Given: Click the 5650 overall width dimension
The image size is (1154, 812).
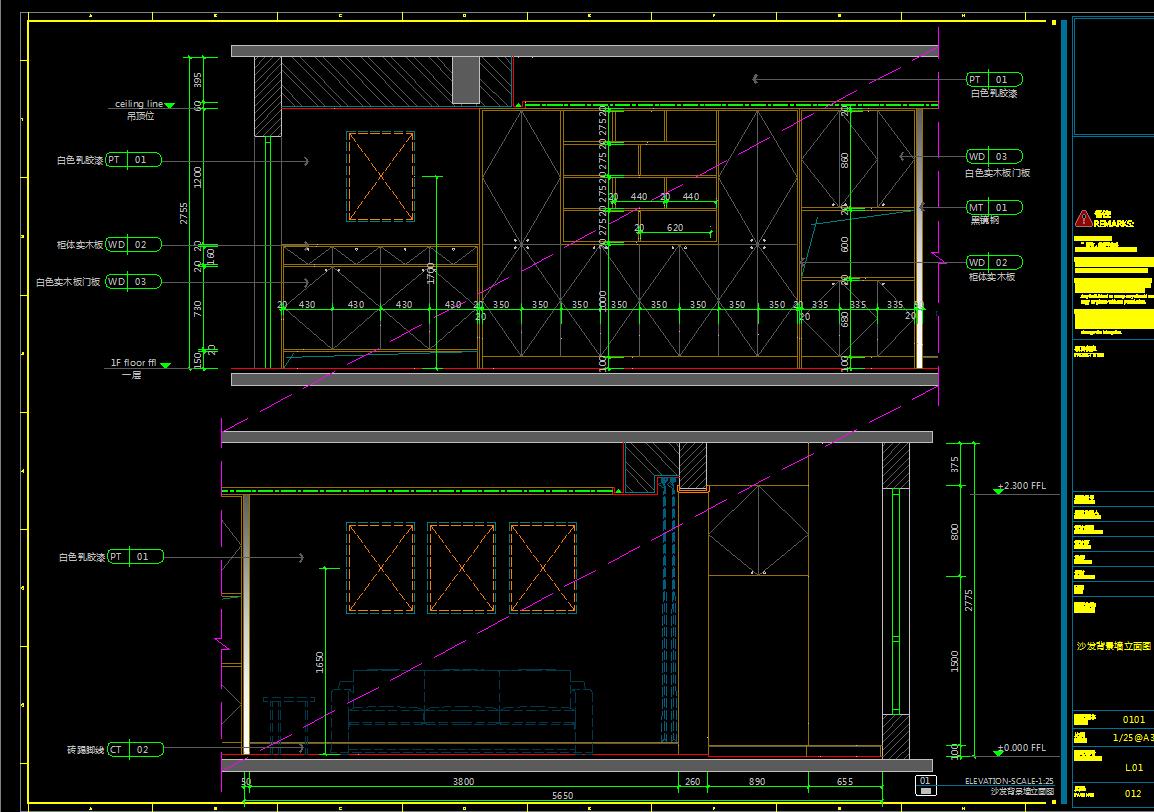Looking at the screenshot, I should (x=562, y=796).
